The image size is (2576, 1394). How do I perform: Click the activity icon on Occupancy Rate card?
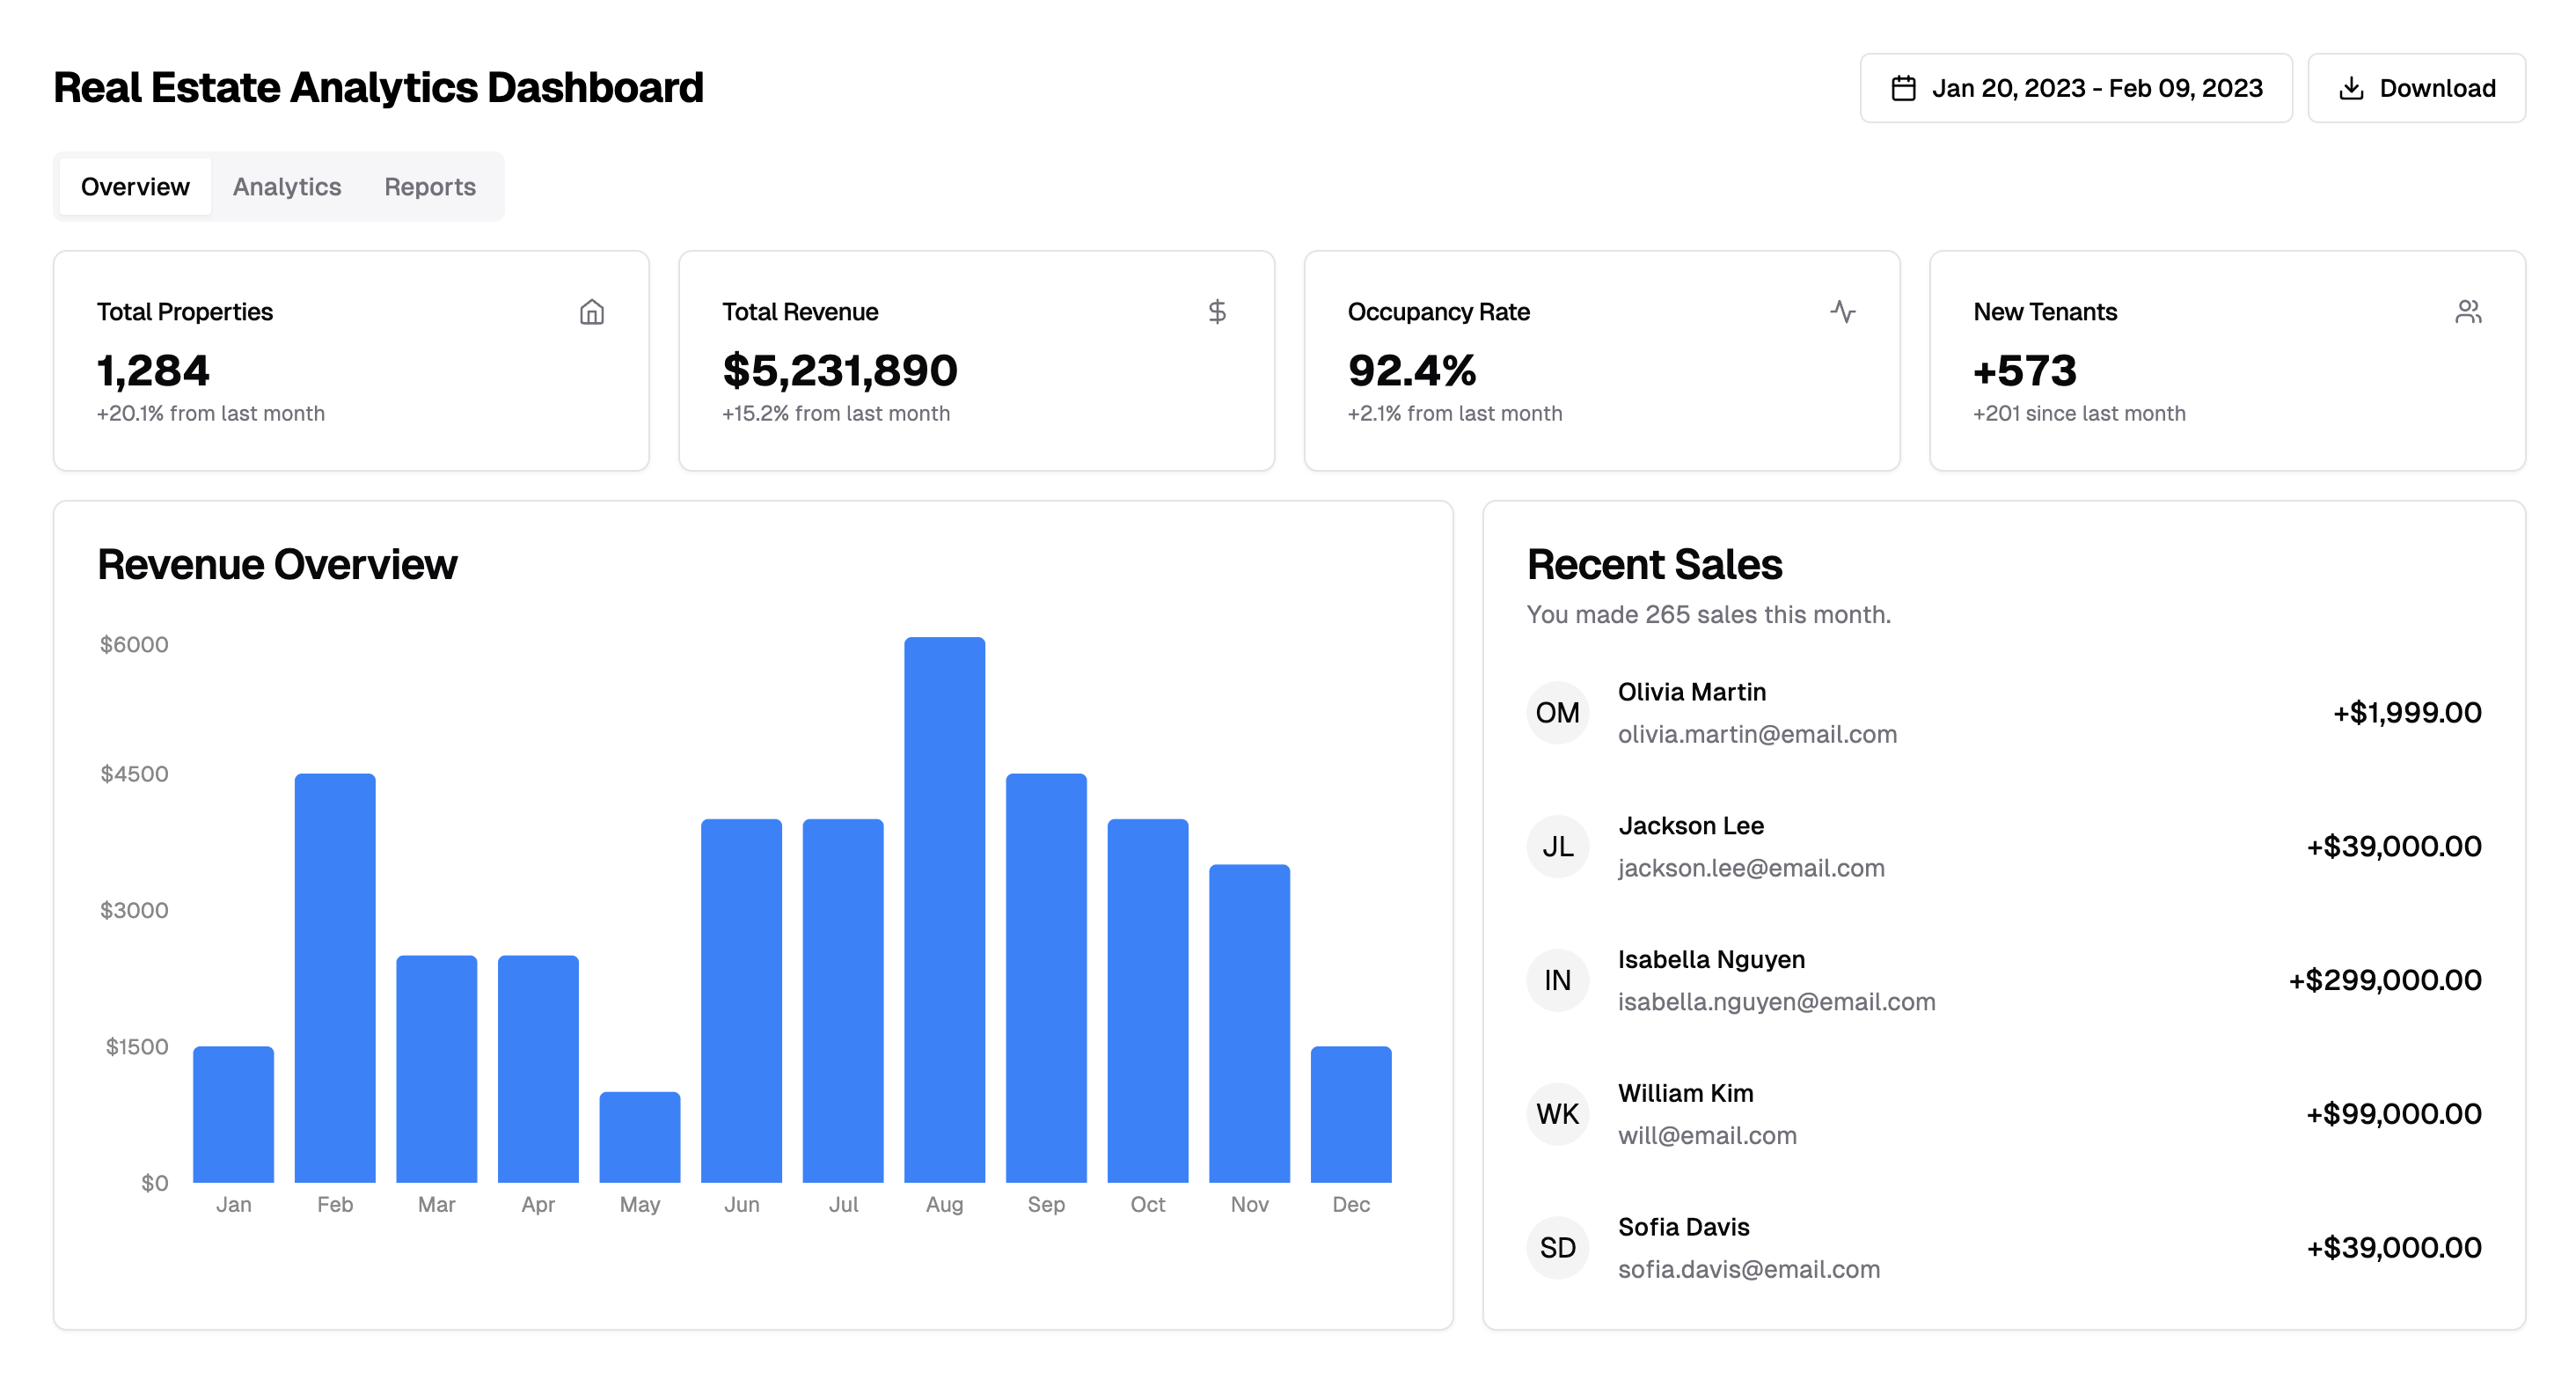point(1843,312)
